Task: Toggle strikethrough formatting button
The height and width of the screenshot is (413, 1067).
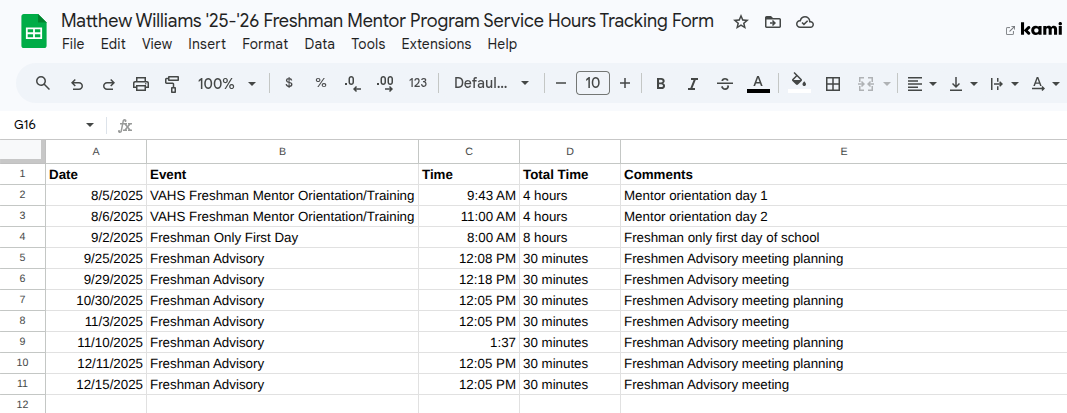Action: tap(725, 84)
